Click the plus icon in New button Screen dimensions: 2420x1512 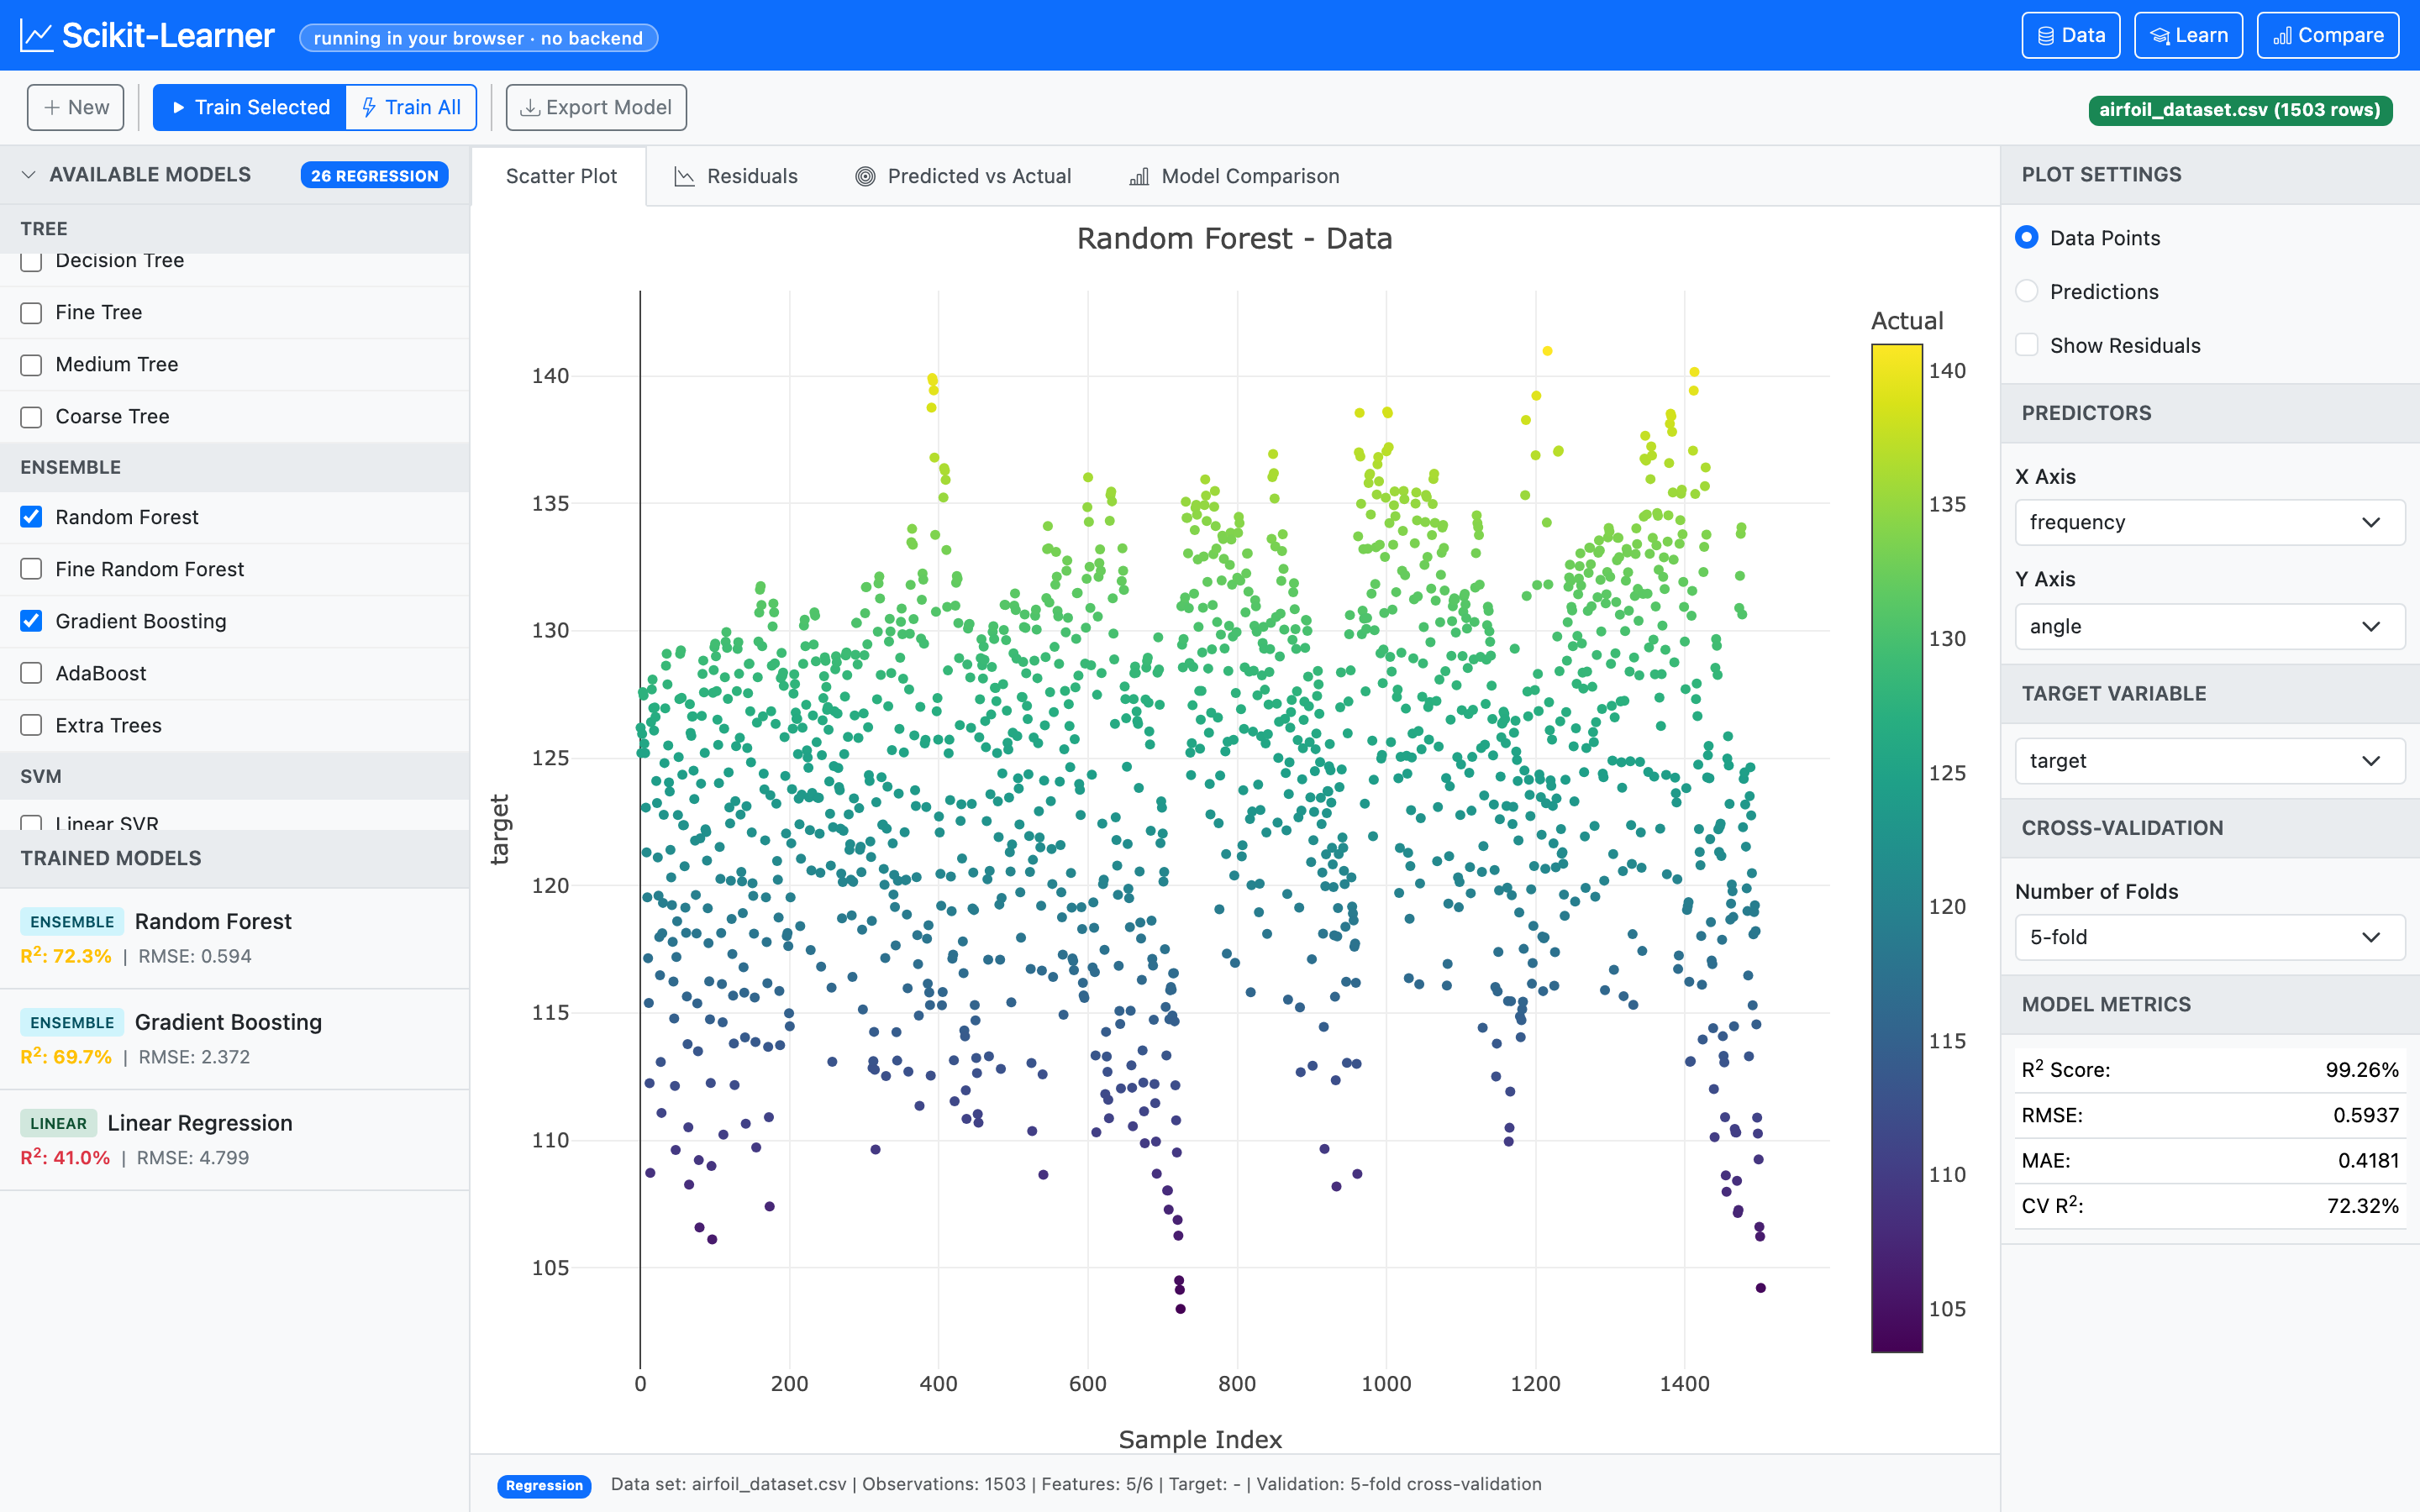coord(52,107)
